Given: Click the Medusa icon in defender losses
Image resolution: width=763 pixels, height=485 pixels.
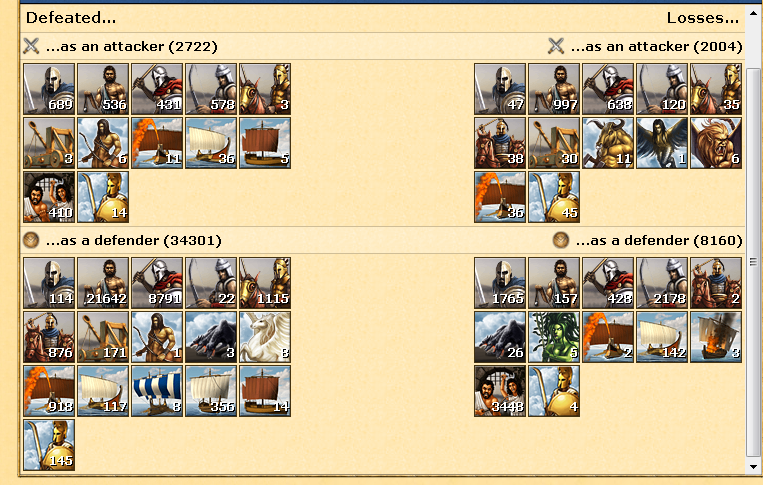Looking at the screenshot, I should pyautogui.click(x=554, y=337).
